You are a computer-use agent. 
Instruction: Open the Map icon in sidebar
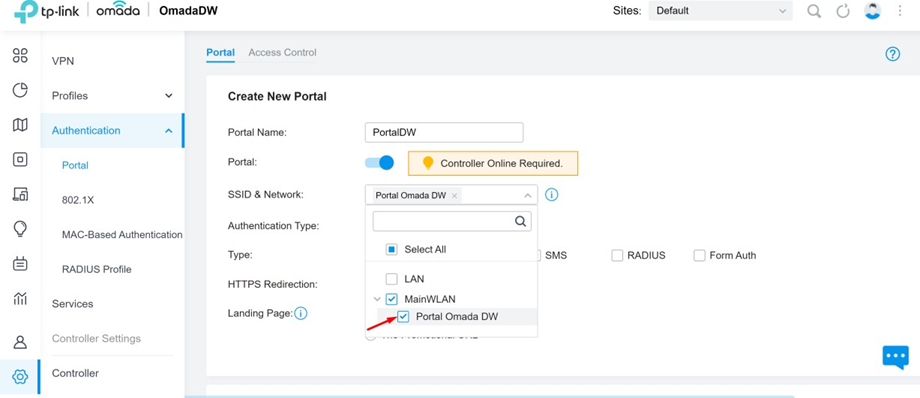(20, 124)
